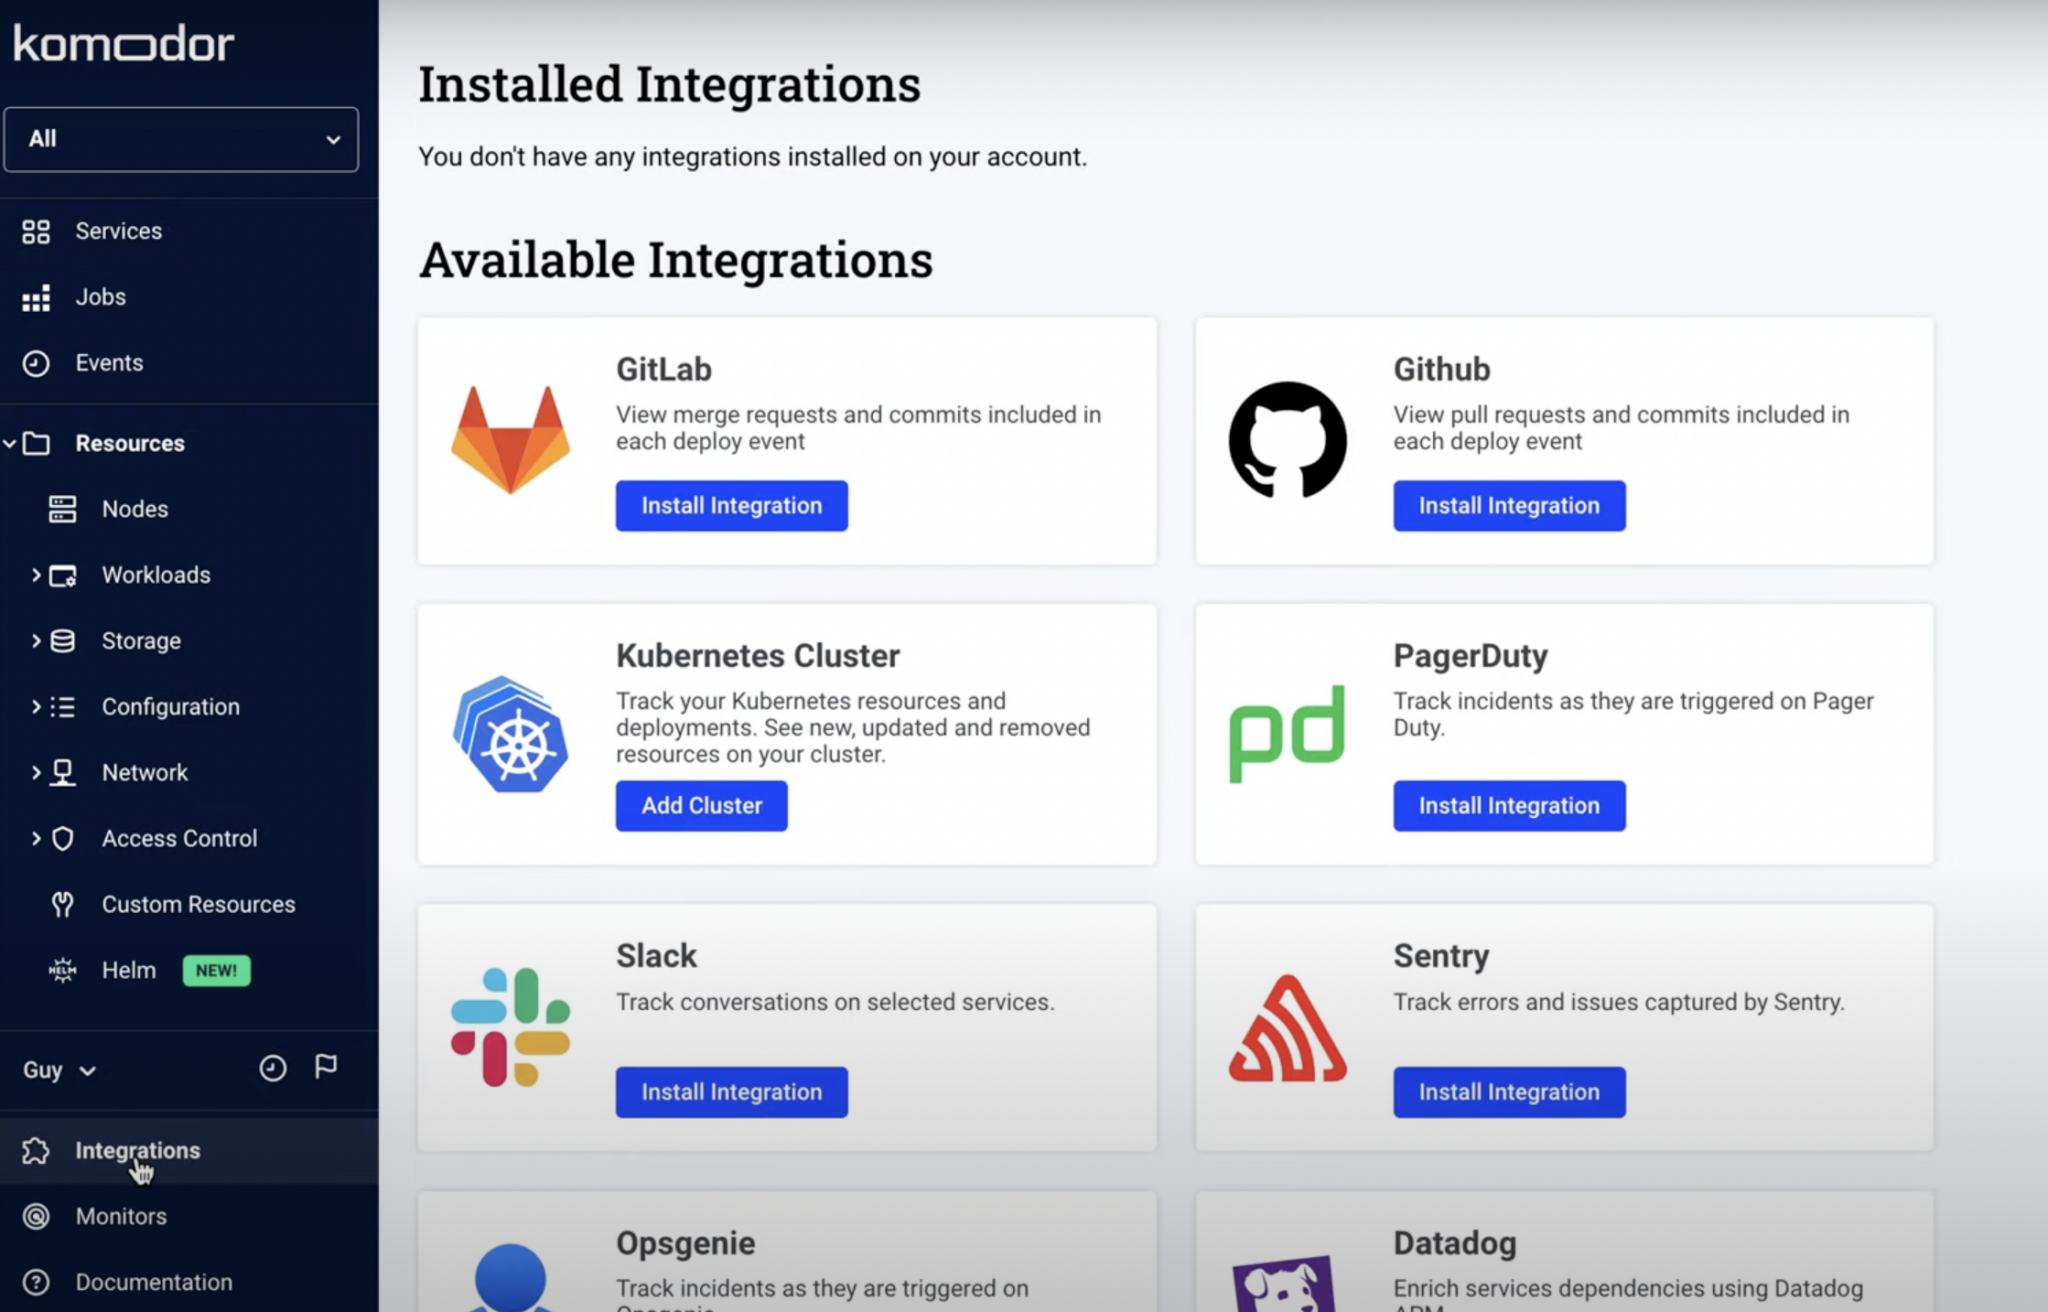Open Nodes under Resources

[135, 509]
